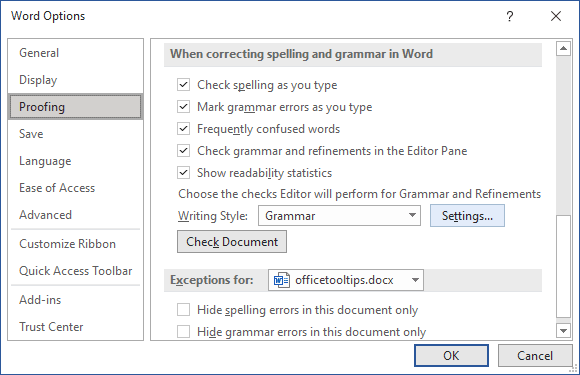The height and width of the screenshot is (375, 580).
Task: Click the Check Document button
Action: tap(232, 242)
